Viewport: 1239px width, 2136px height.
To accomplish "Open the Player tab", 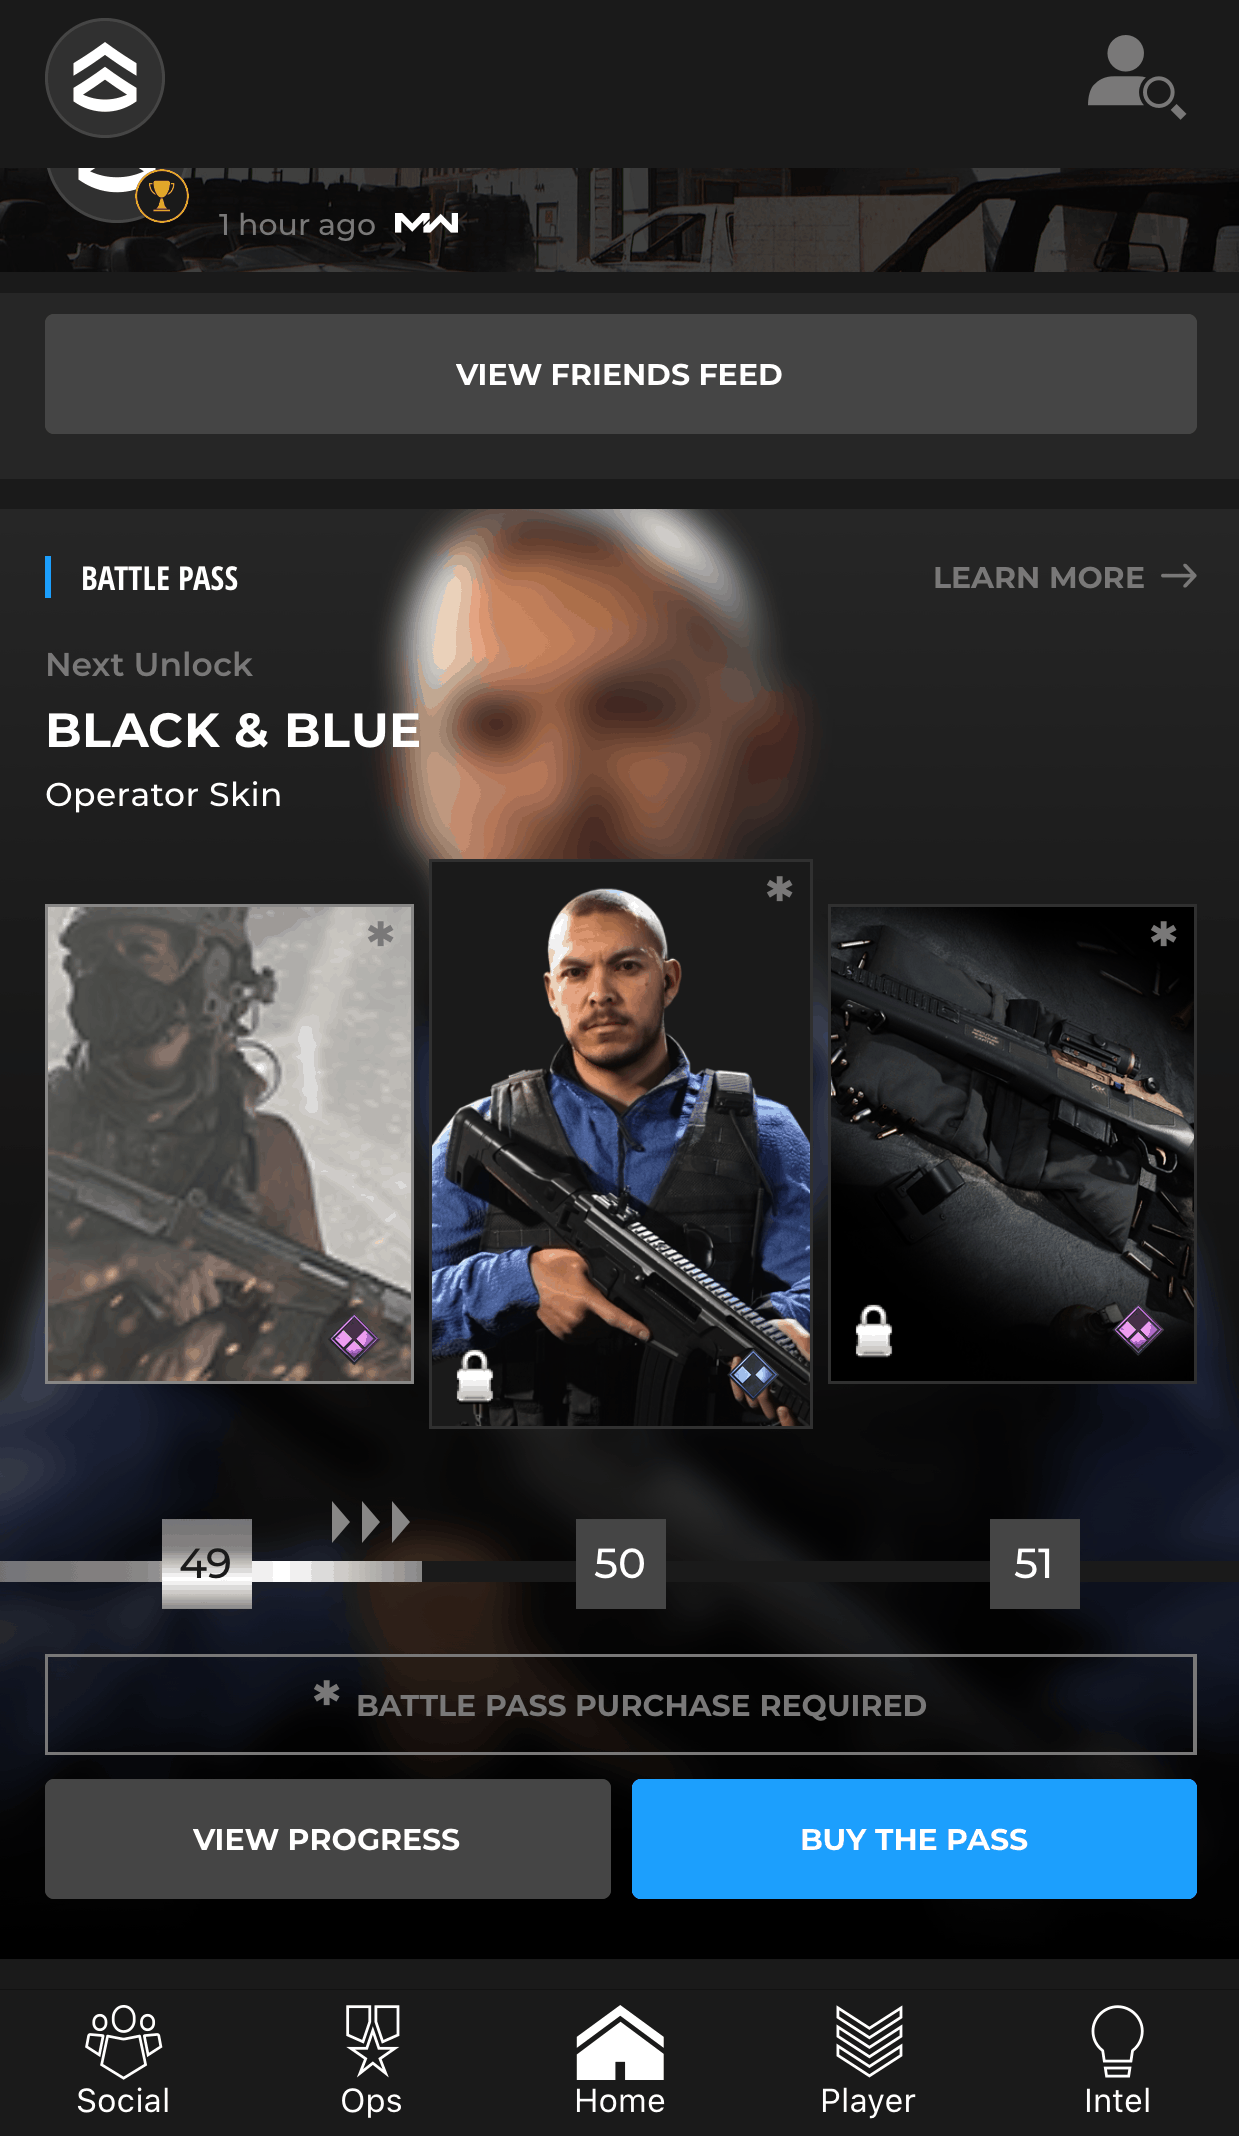I will pos(868,2061).
